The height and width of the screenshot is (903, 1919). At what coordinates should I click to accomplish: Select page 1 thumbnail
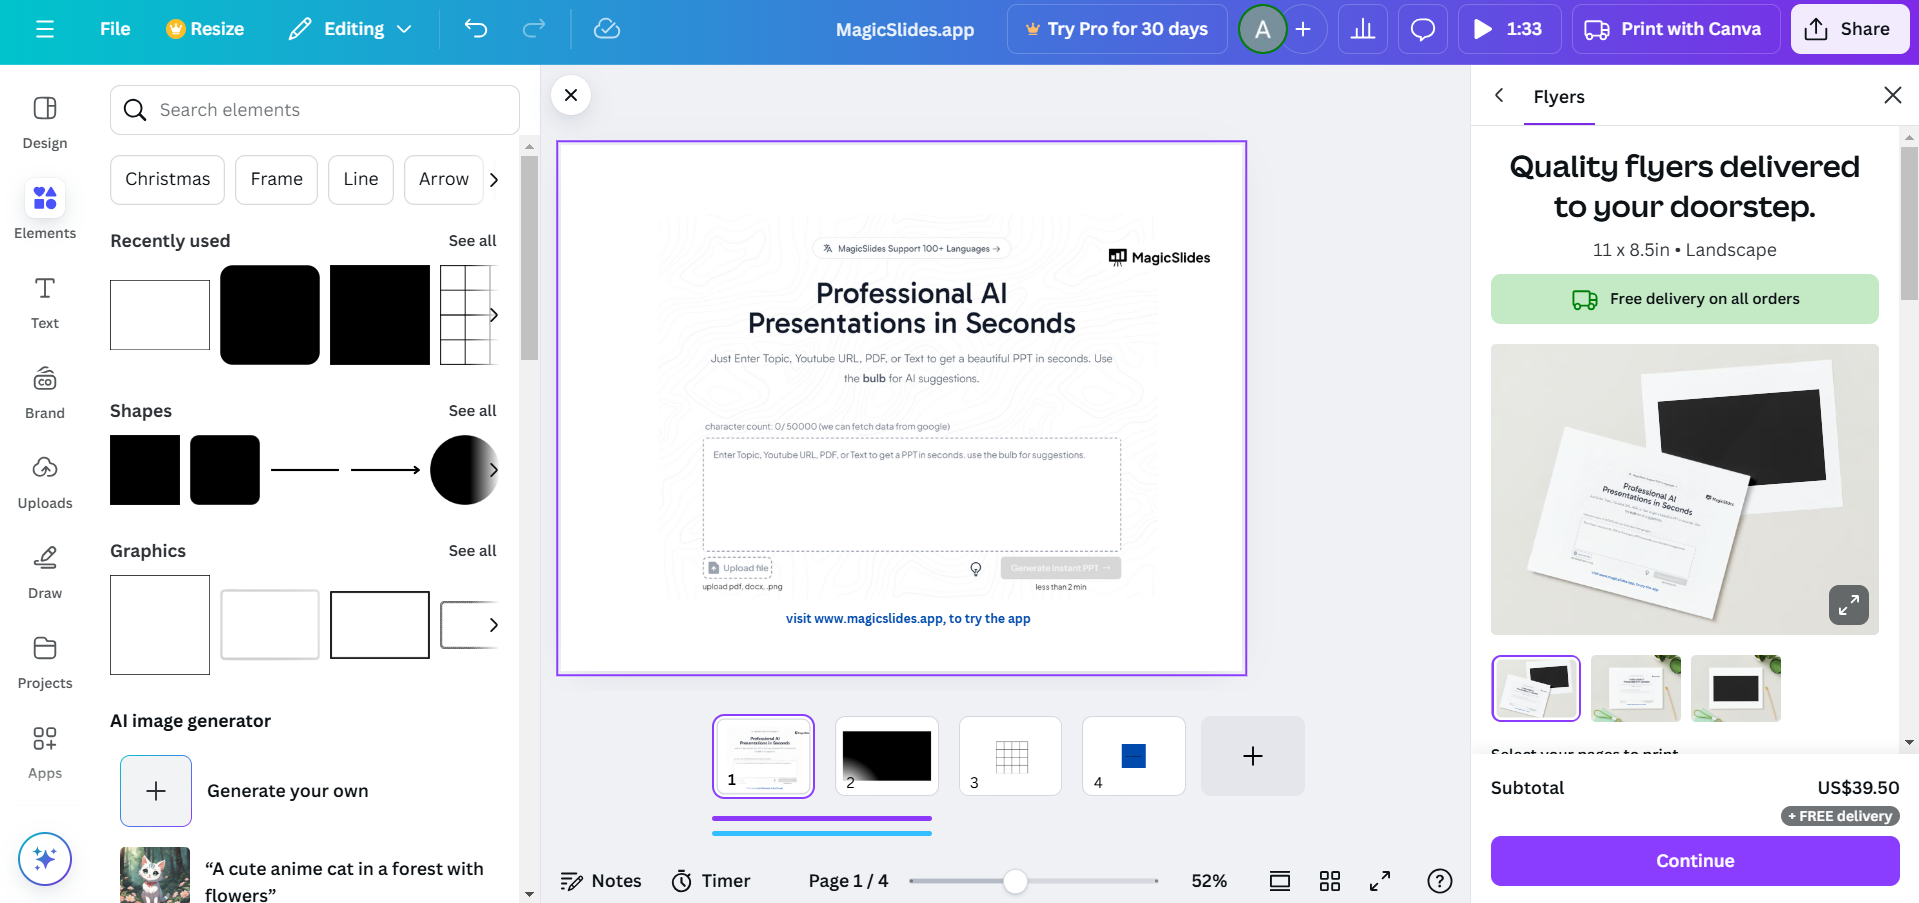(763, 756)
